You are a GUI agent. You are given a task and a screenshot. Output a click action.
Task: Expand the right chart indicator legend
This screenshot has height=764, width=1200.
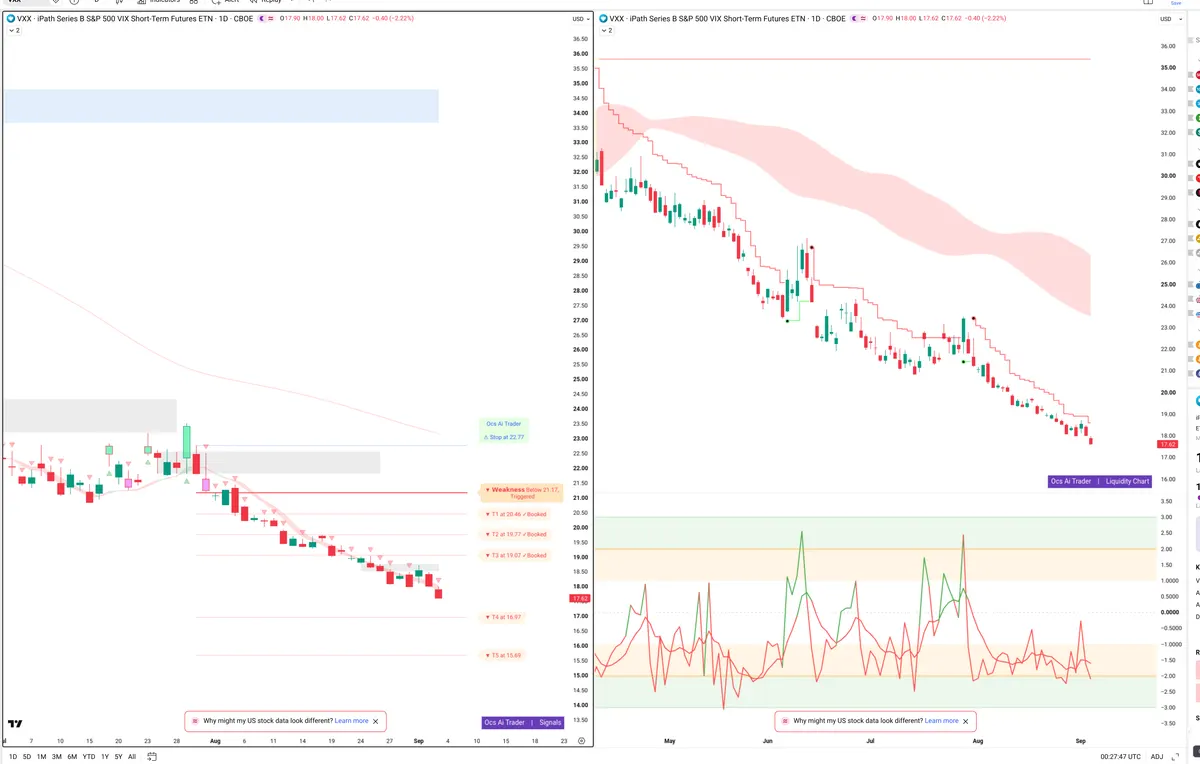pyautogui.click(x=605, y=31)
